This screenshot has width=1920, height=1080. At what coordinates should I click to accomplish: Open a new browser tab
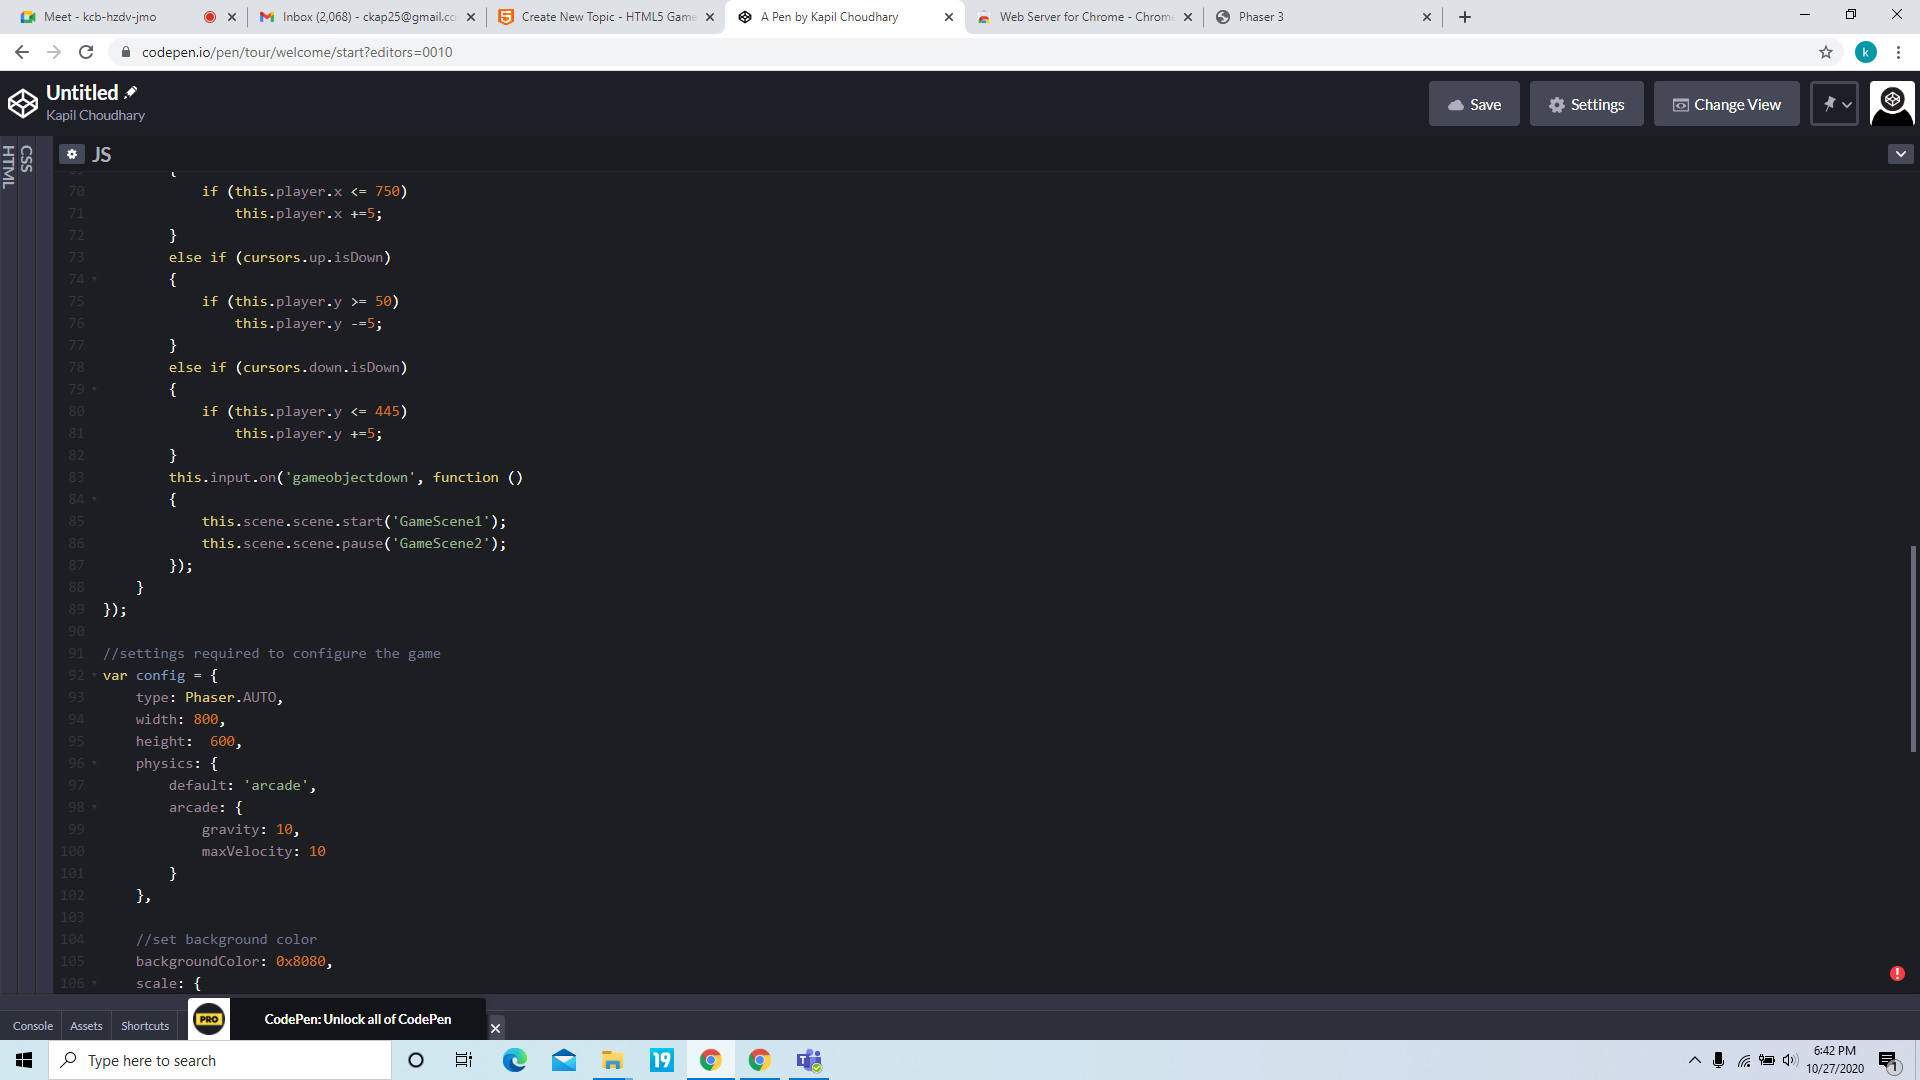coord(1465,17)
